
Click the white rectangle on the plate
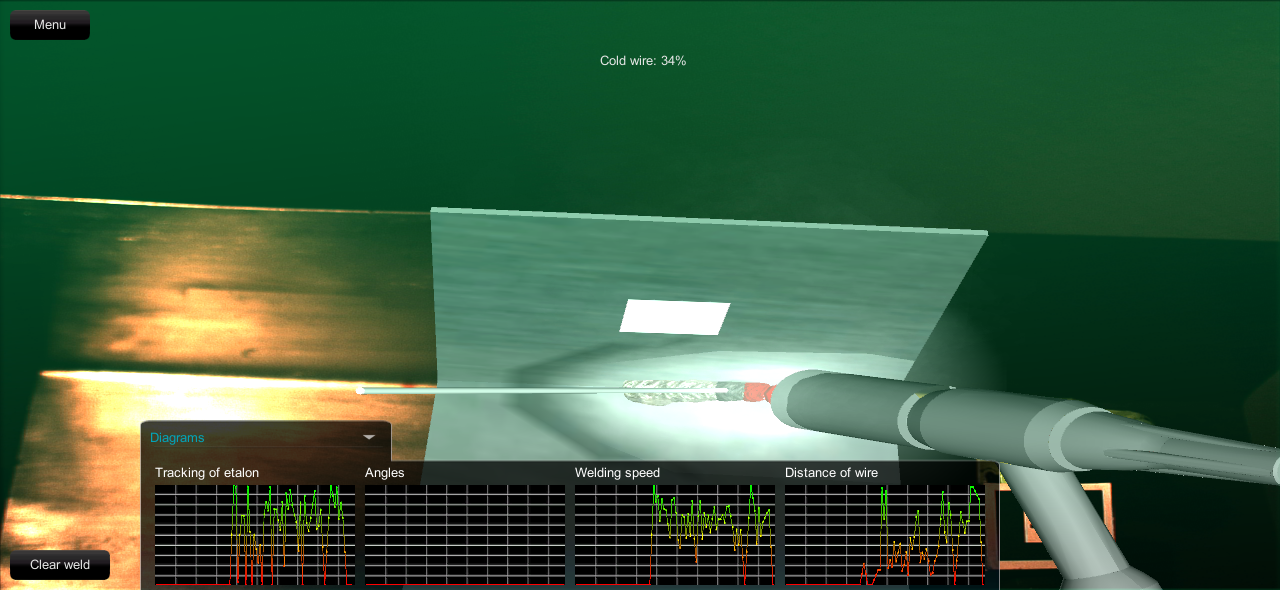click(x=675, y=317)
